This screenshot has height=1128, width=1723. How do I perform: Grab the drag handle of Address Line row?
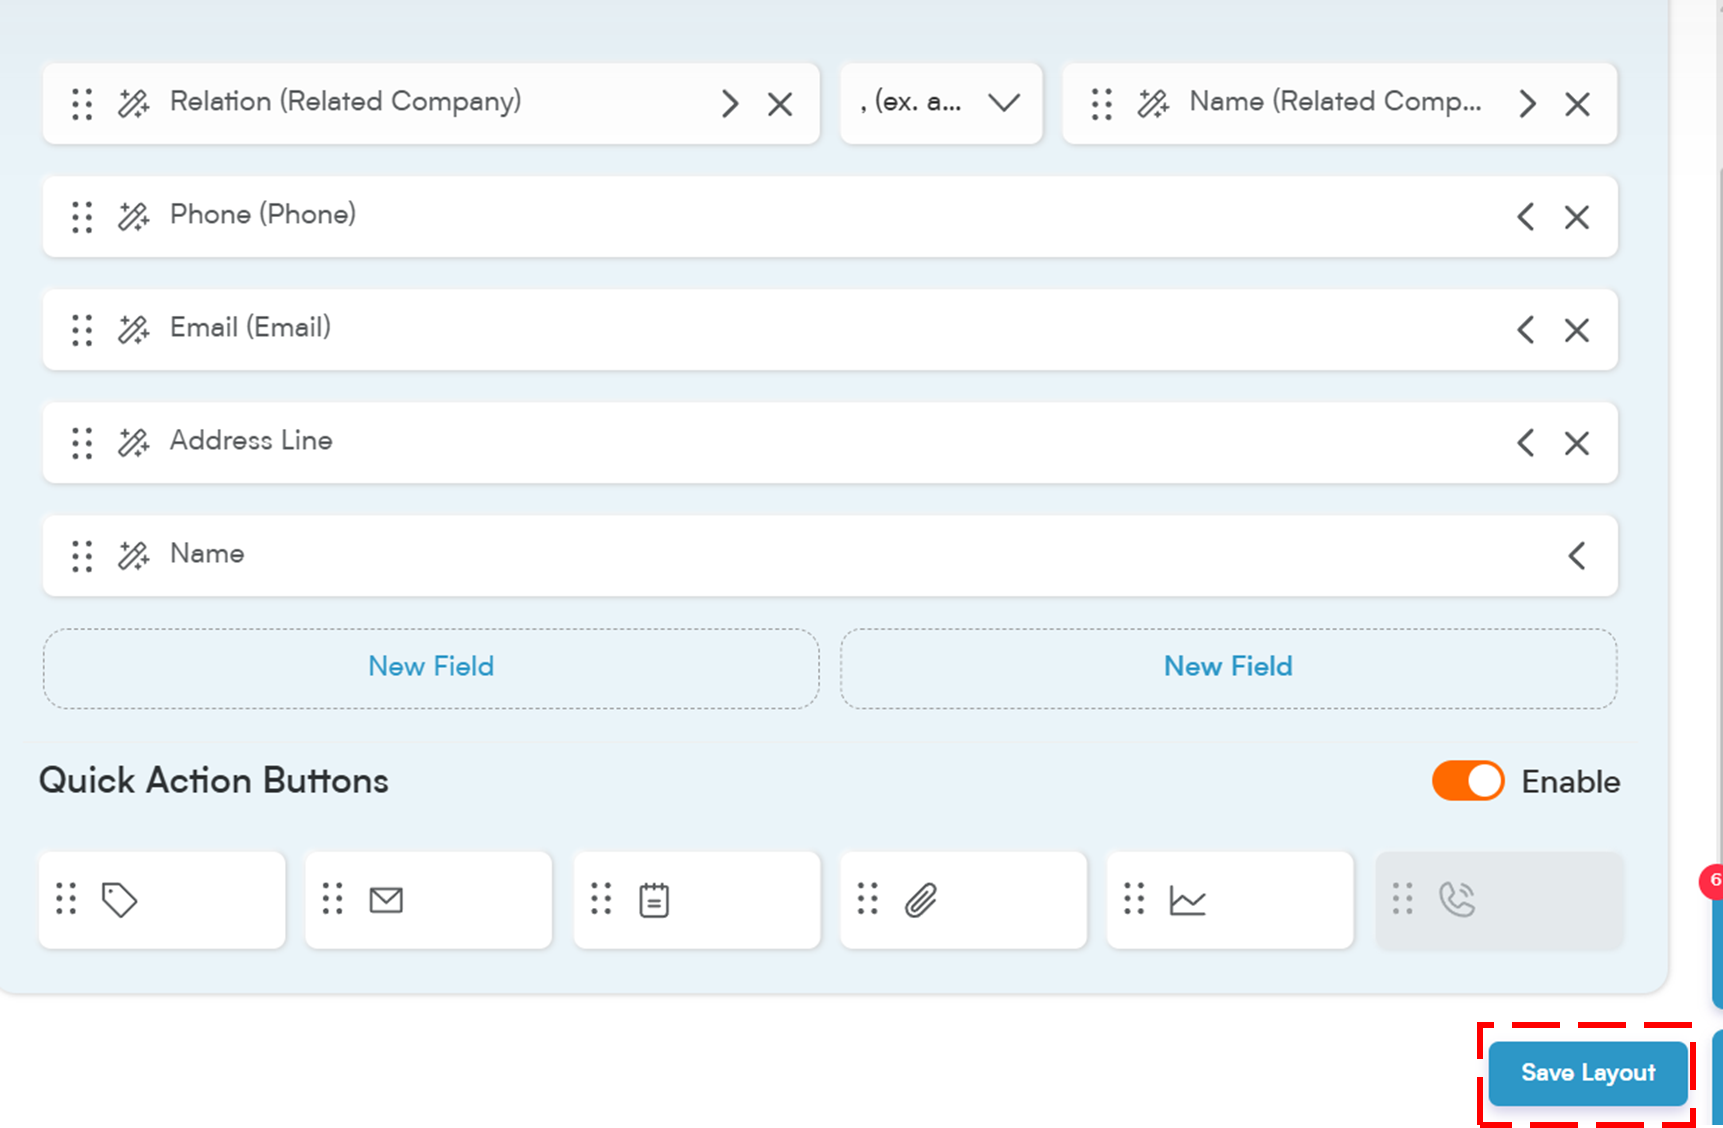(82, 443)
